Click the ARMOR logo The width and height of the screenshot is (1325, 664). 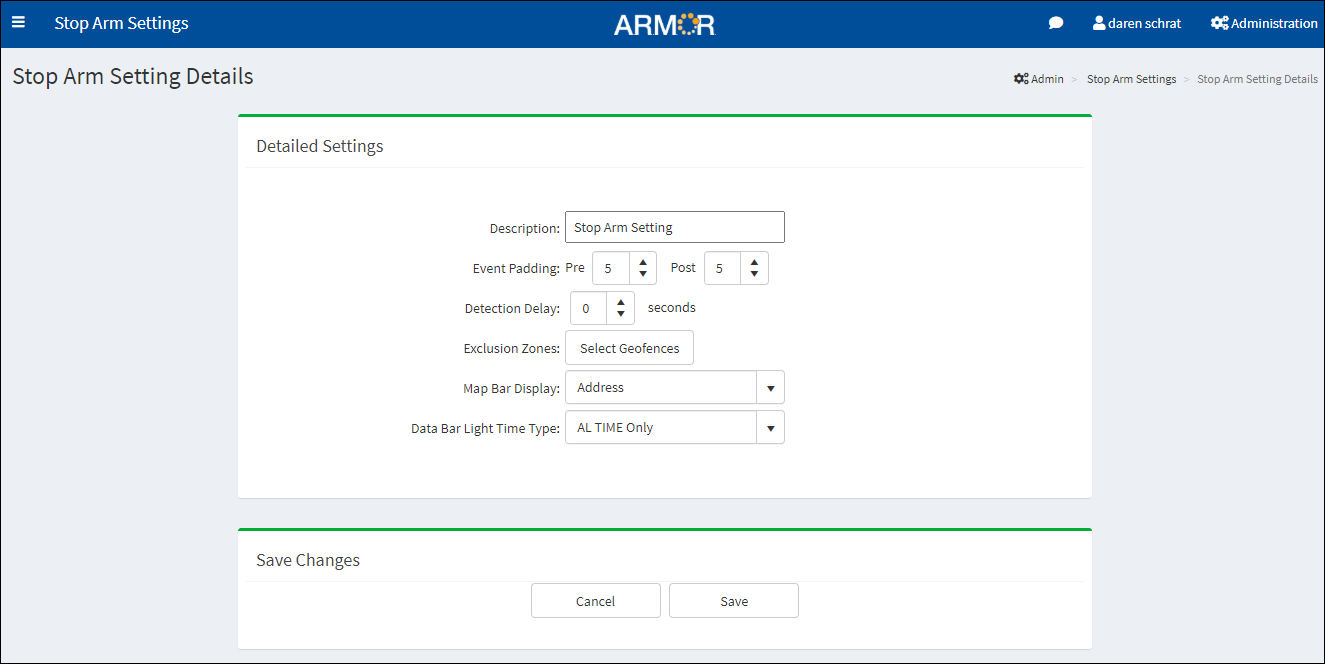tap(665, 24)
